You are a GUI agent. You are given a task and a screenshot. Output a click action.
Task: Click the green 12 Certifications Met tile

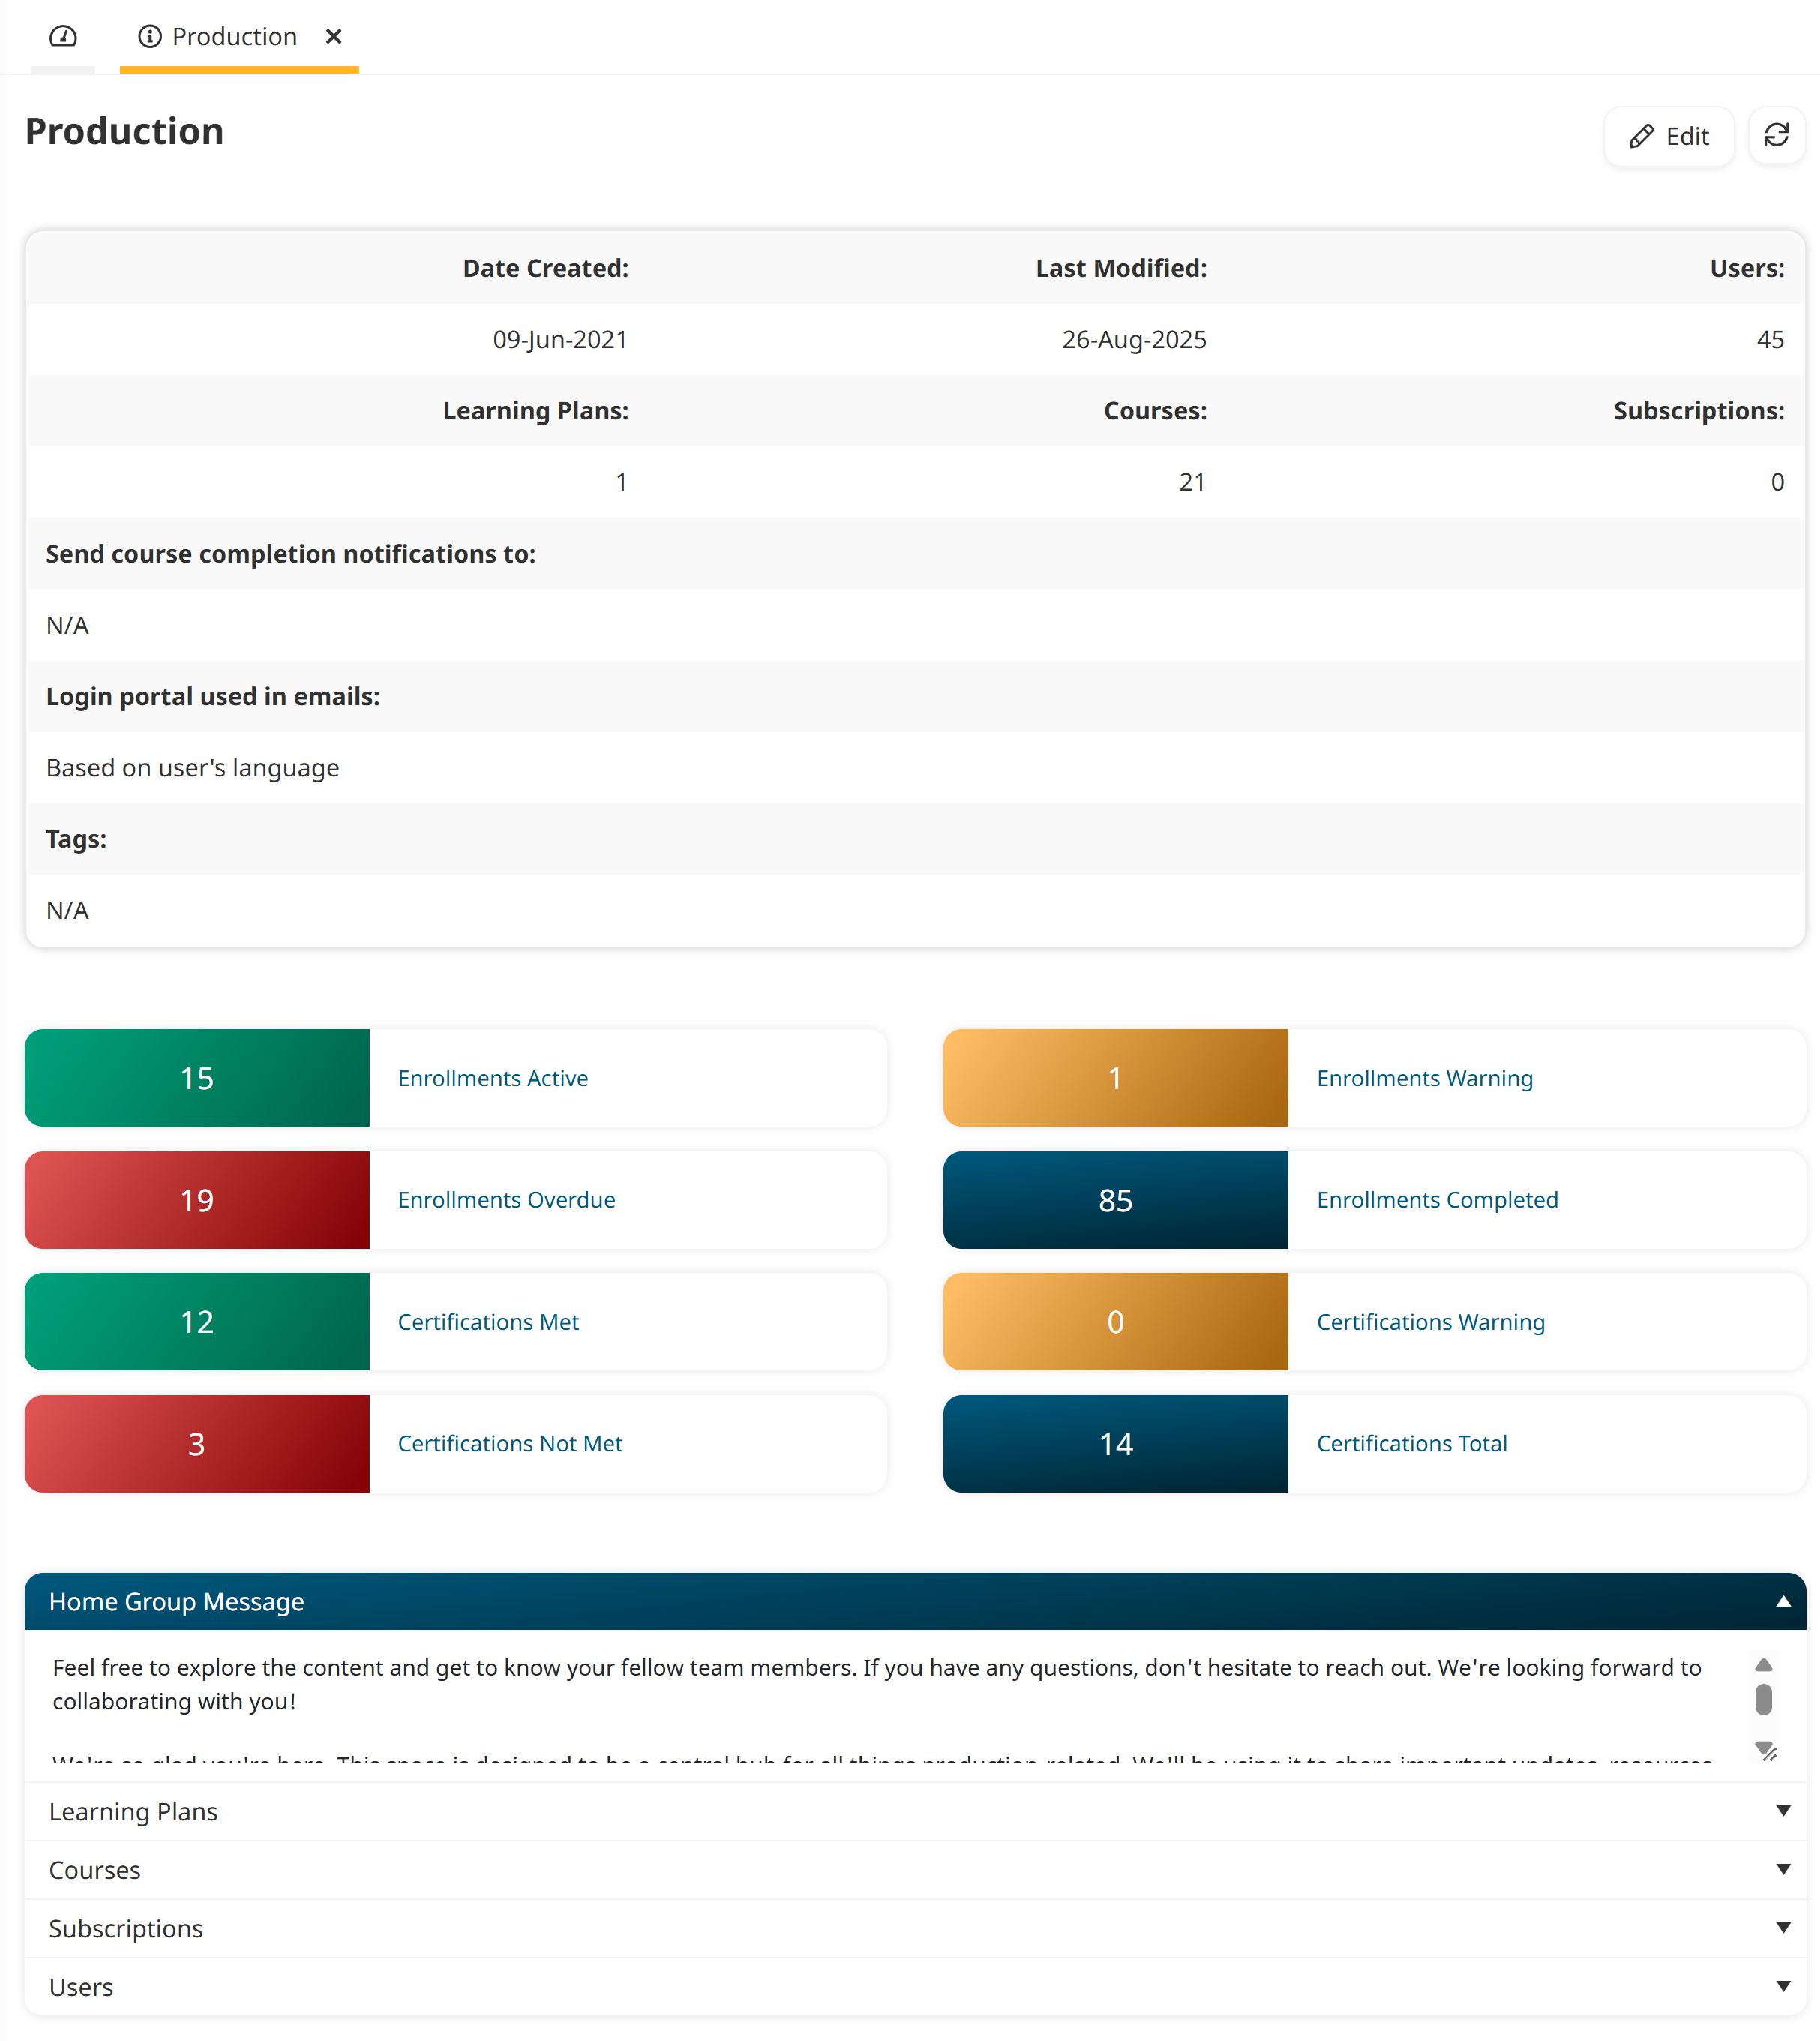pos(197,1322)
